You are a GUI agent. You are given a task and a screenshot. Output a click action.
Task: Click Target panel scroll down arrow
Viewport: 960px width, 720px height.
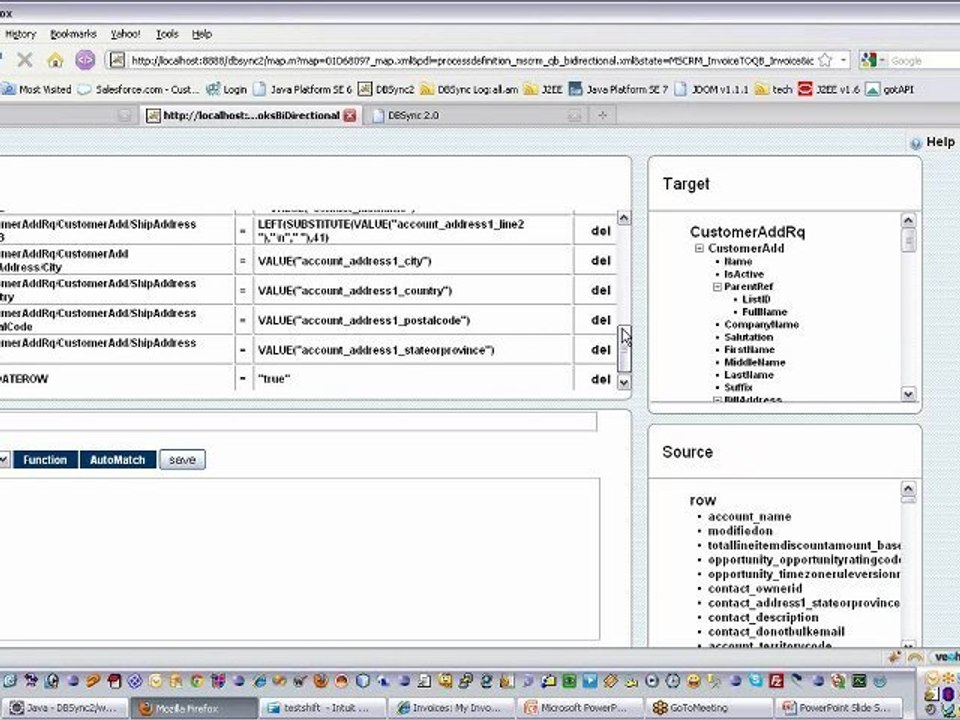click(x=908, y=394)
